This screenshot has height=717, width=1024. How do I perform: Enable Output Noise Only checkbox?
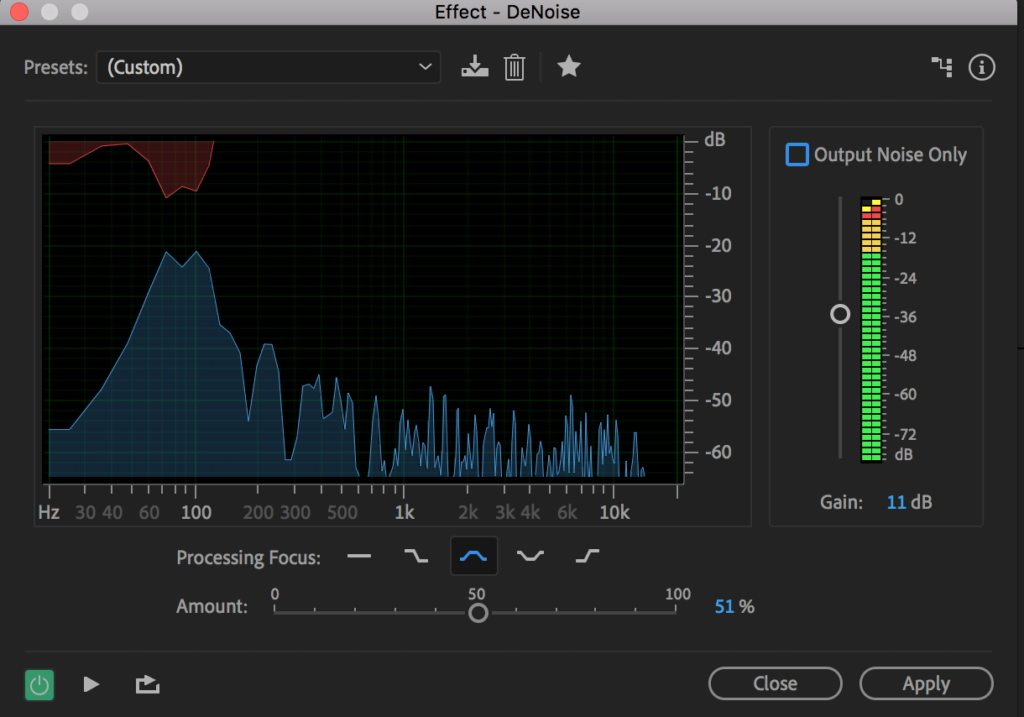tap(797, 155)
